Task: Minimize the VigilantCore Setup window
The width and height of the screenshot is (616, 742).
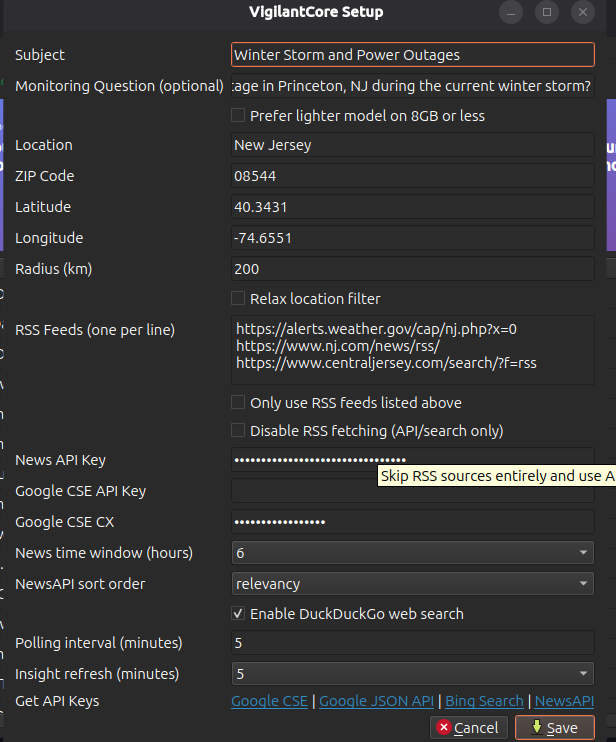Action: [511, 12]
